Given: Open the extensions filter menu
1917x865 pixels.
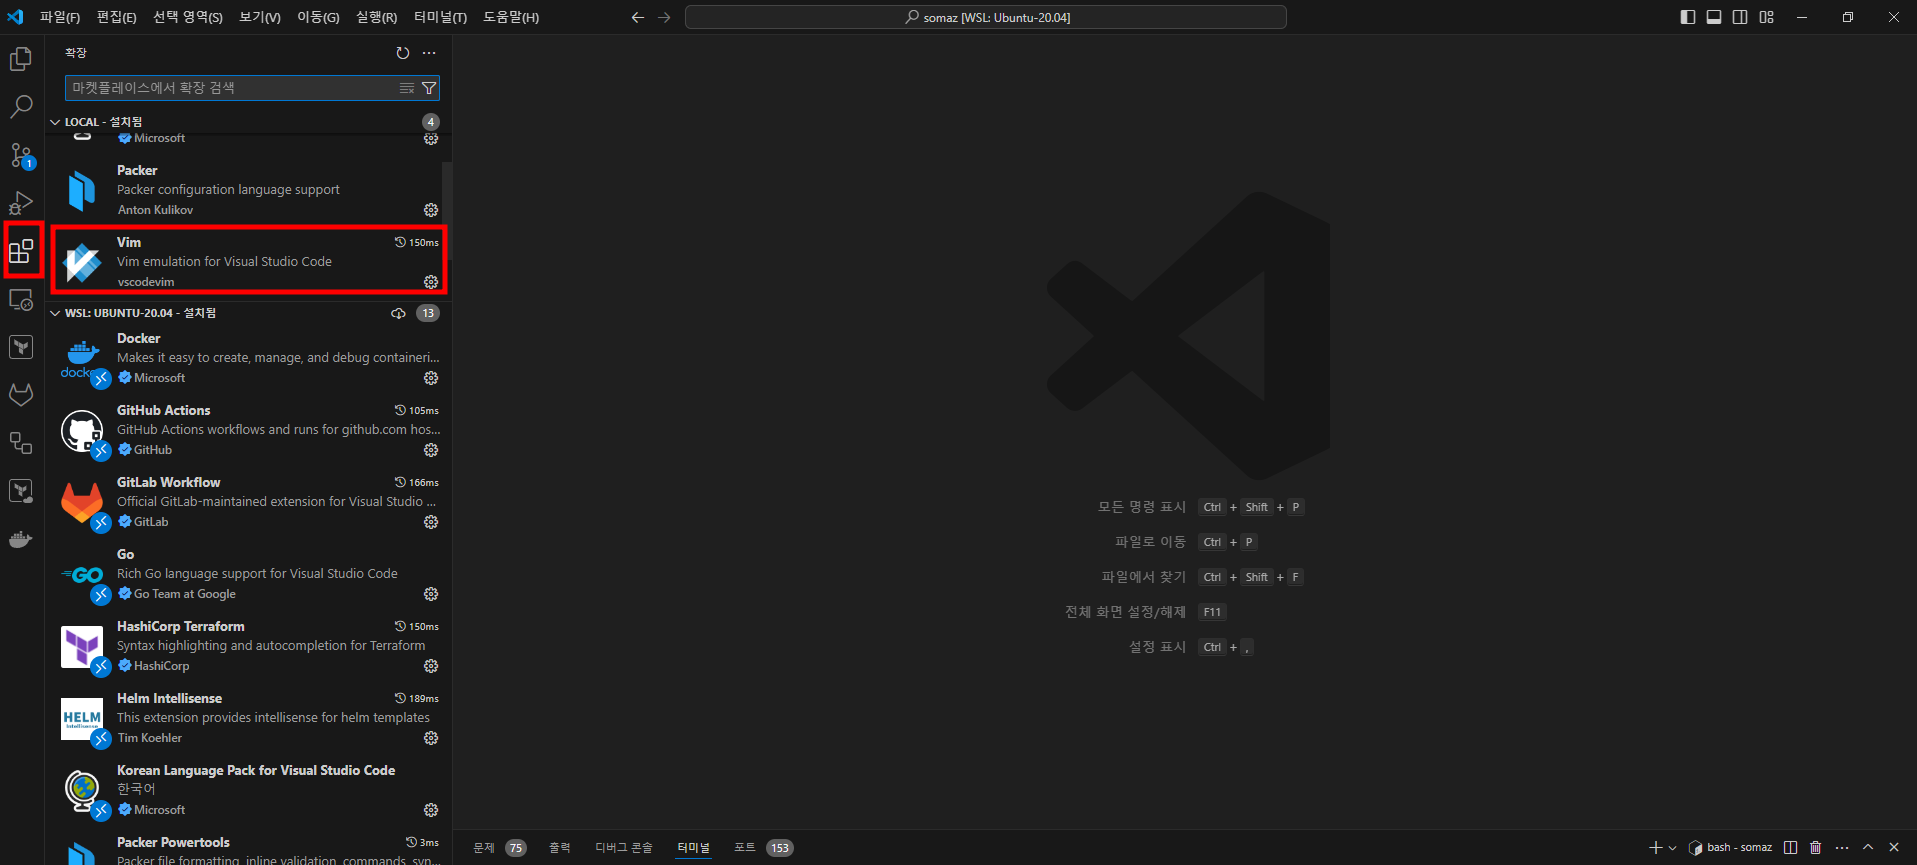Looking at the screenshot, I should (429, 88).
